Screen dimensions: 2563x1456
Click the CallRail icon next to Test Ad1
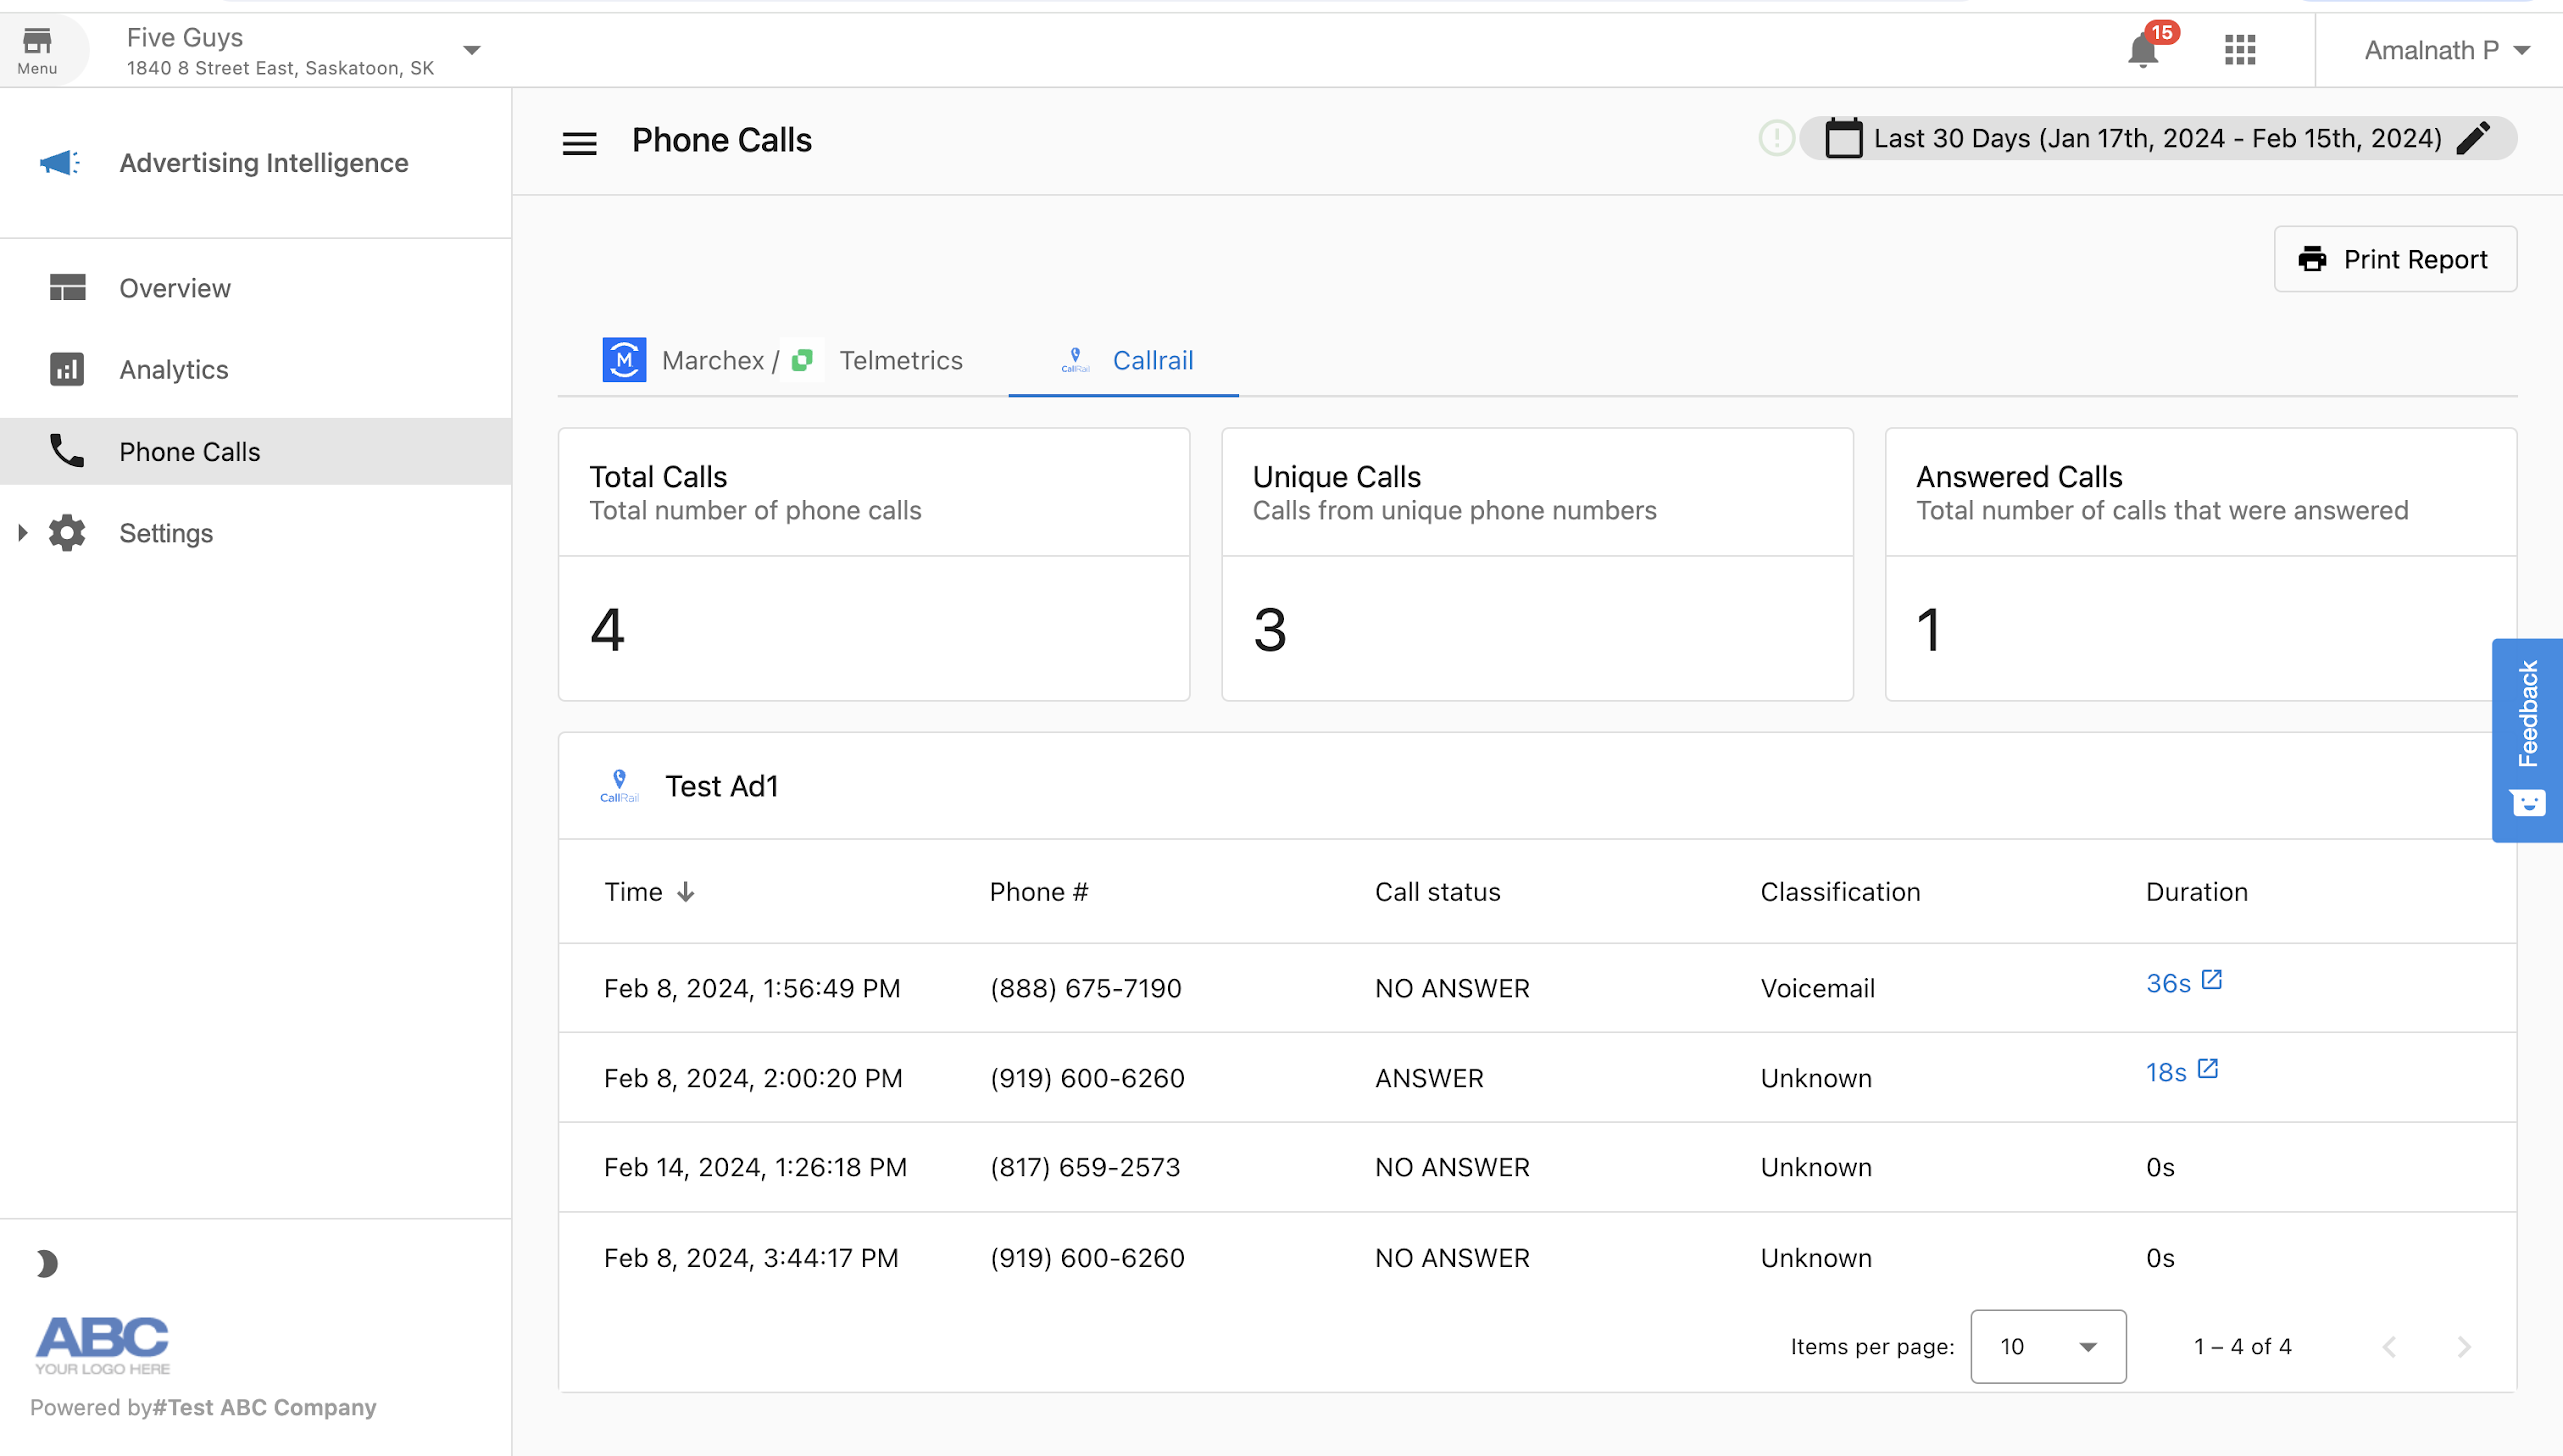pos(619,786)
